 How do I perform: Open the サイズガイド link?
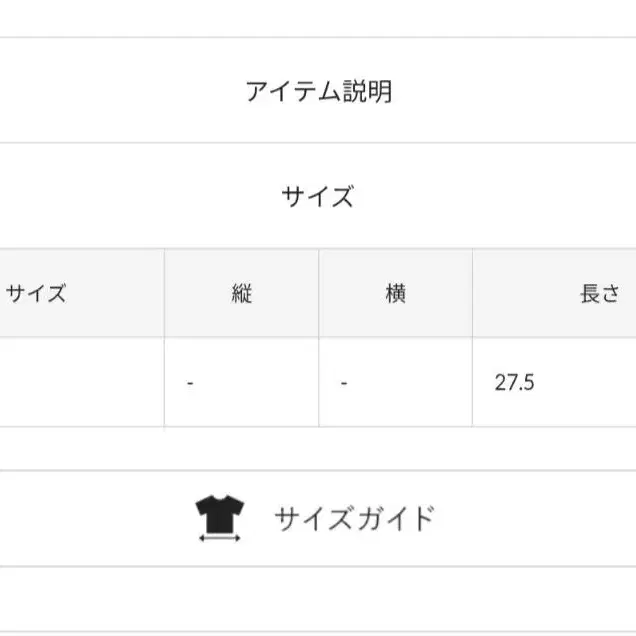pos(354,518)
